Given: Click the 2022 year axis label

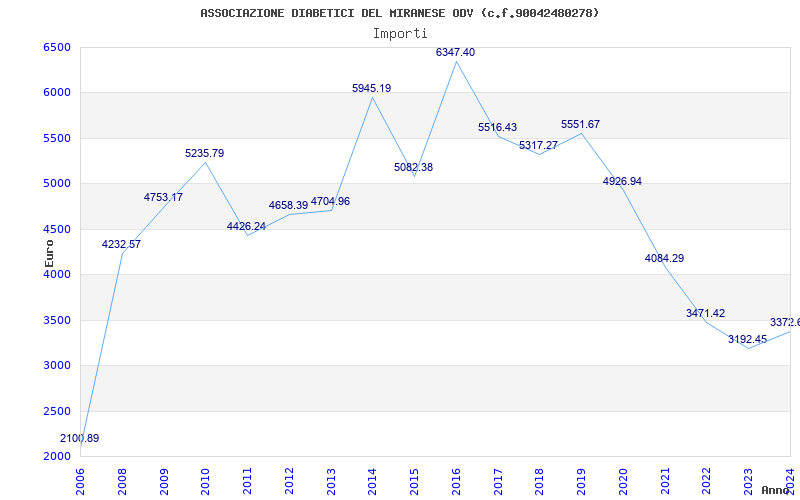Looking at the screenshot, I should pos(707,482).
